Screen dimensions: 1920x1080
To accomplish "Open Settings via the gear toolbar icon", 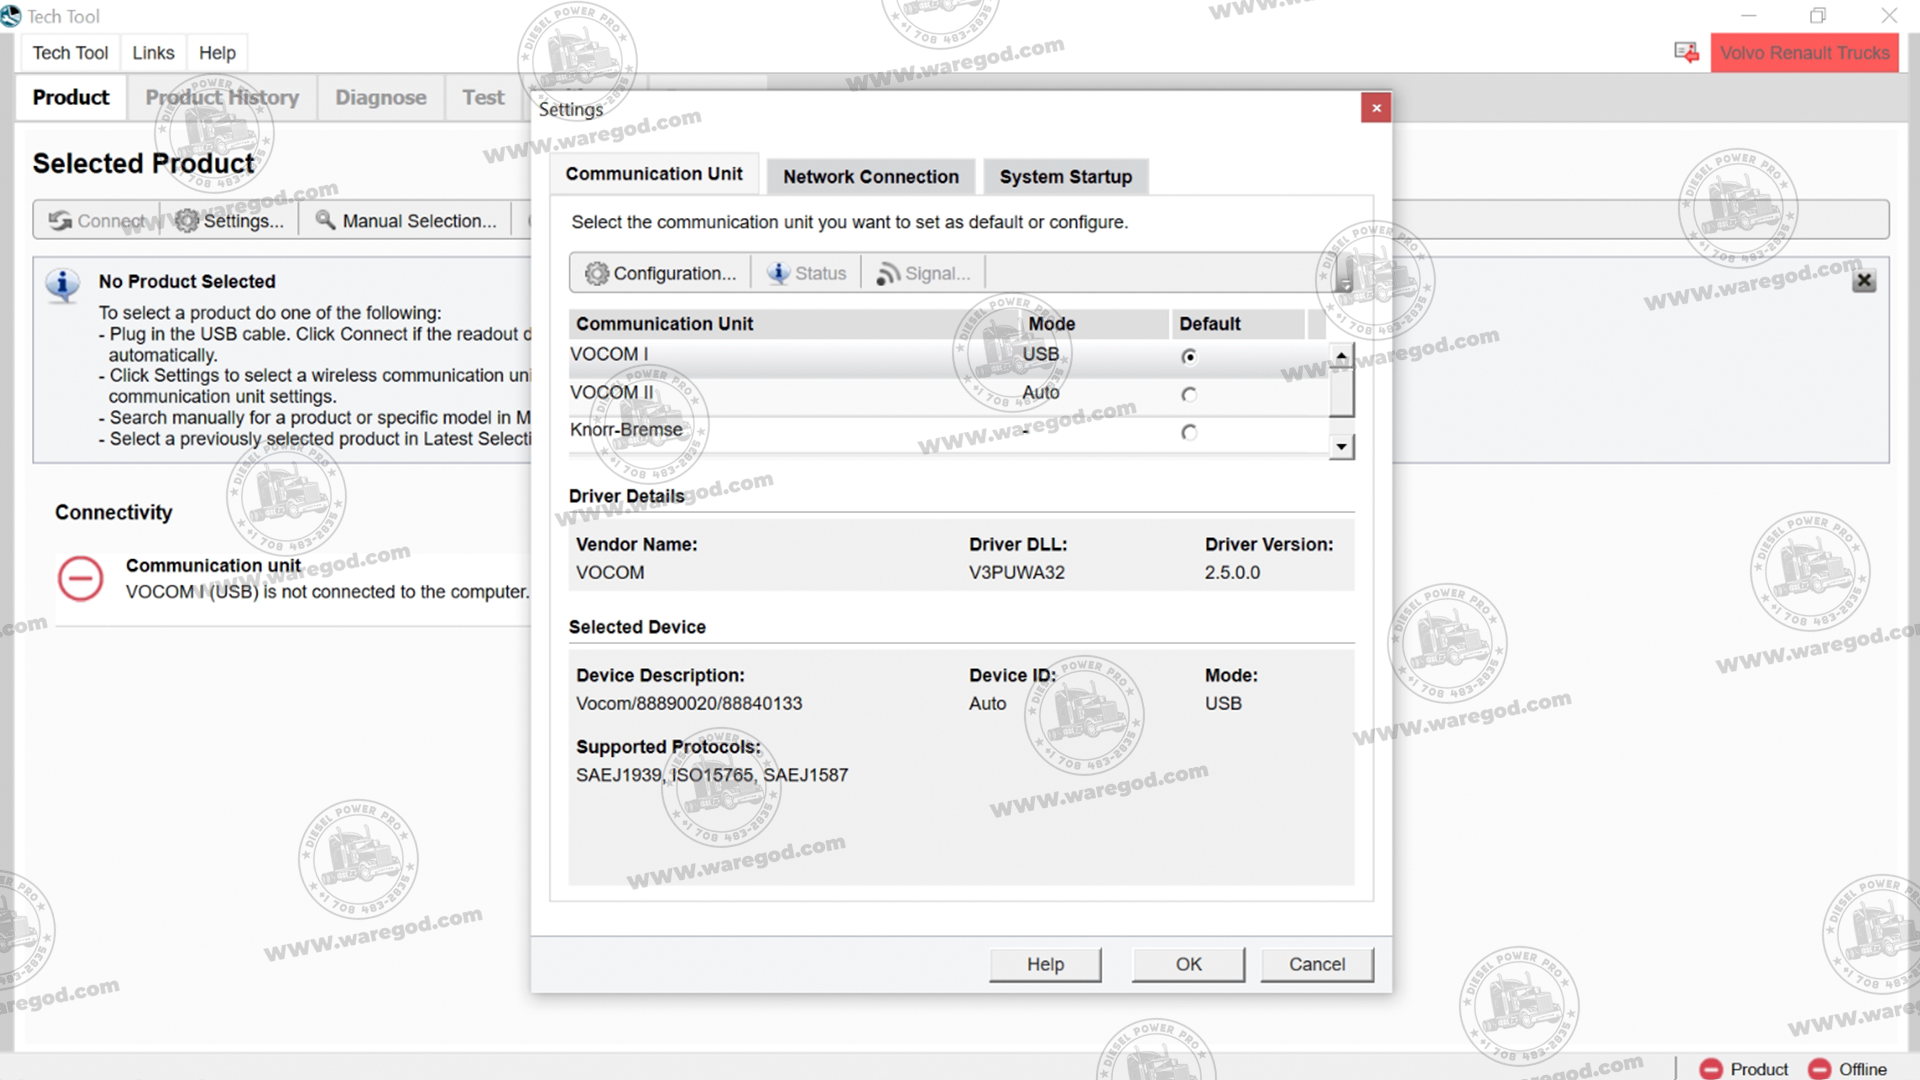I will coord(186,220).
